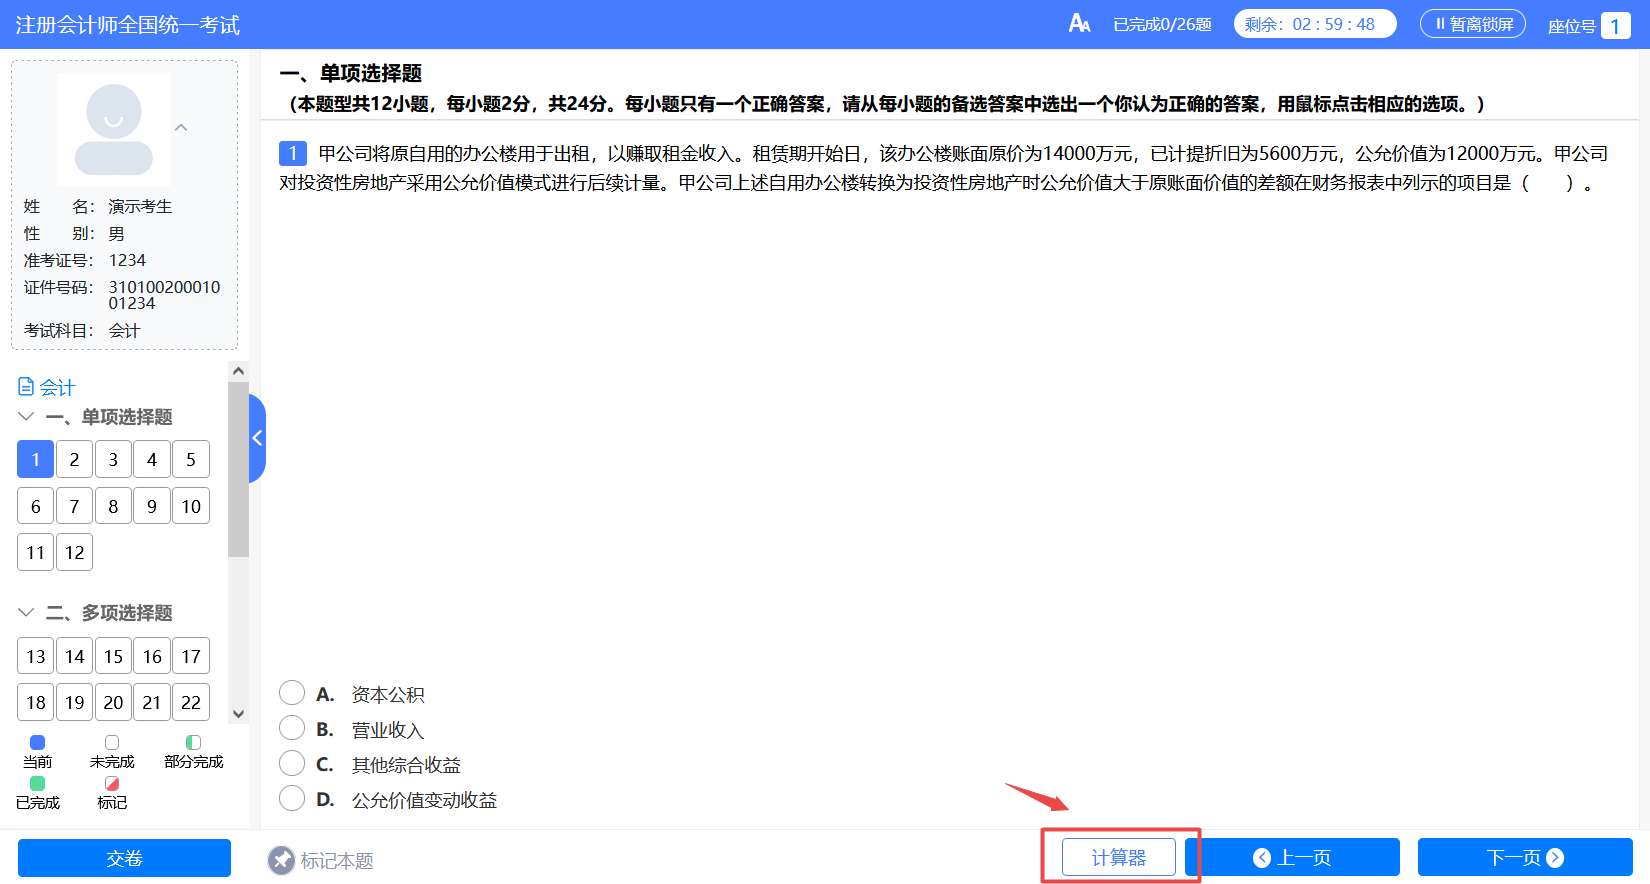Image resolution: width=1650 pixels, height=884 pixels.
Task: Jump to question 5 in navigator
Action: (x=190, y=460)
